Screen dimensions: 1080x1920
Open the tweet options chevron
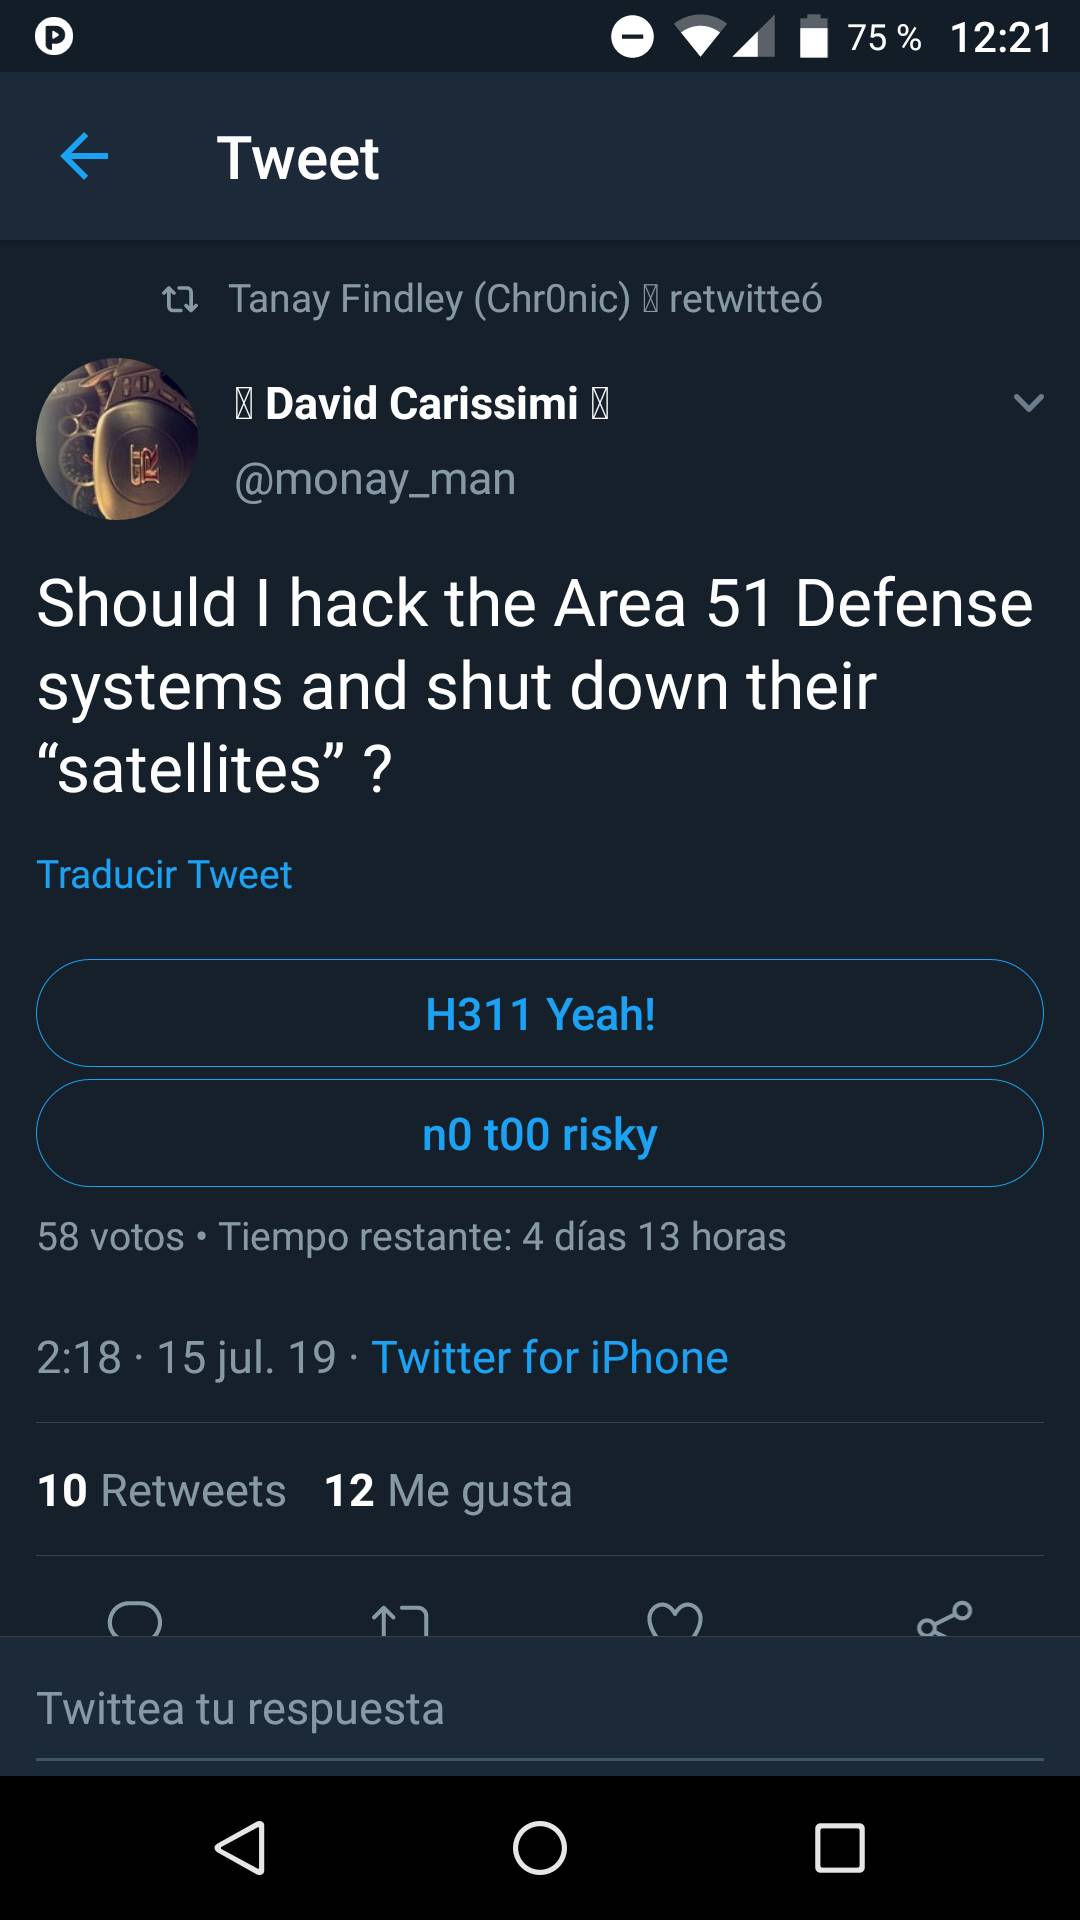(x=1028, y=403)
